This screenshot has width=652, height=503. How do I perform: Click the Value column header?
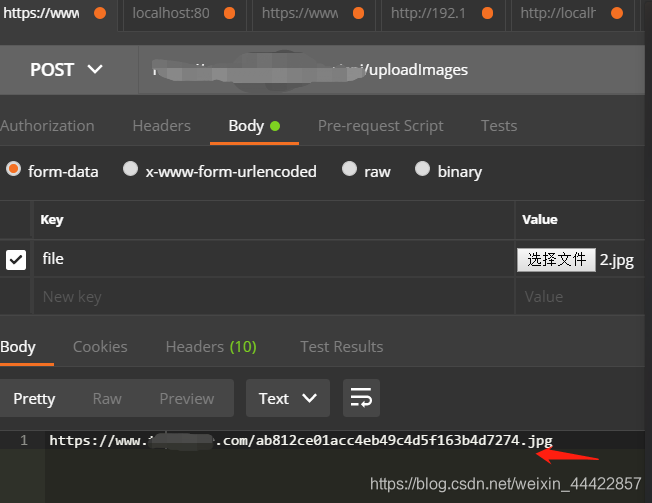(x=540, y=219)
